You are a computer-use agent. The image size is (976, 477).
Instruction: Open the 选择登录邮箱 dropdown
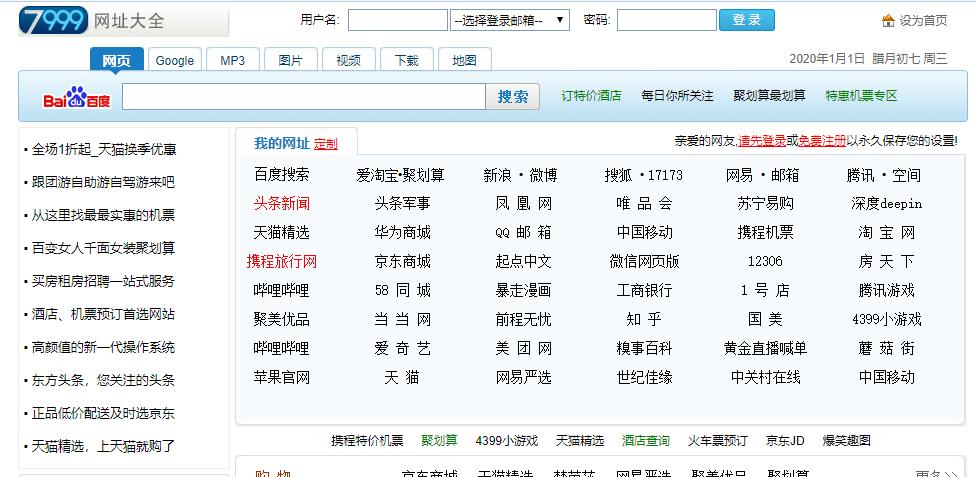coord(510,21)
